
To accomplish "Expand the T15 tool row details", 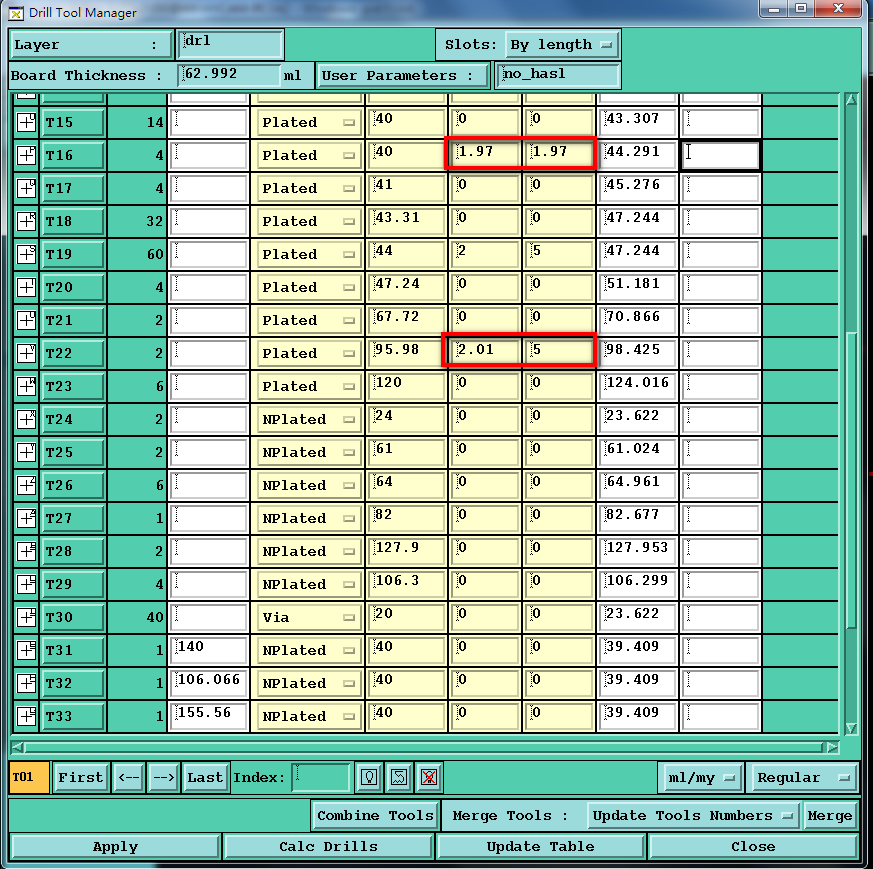I will point(26,122).
